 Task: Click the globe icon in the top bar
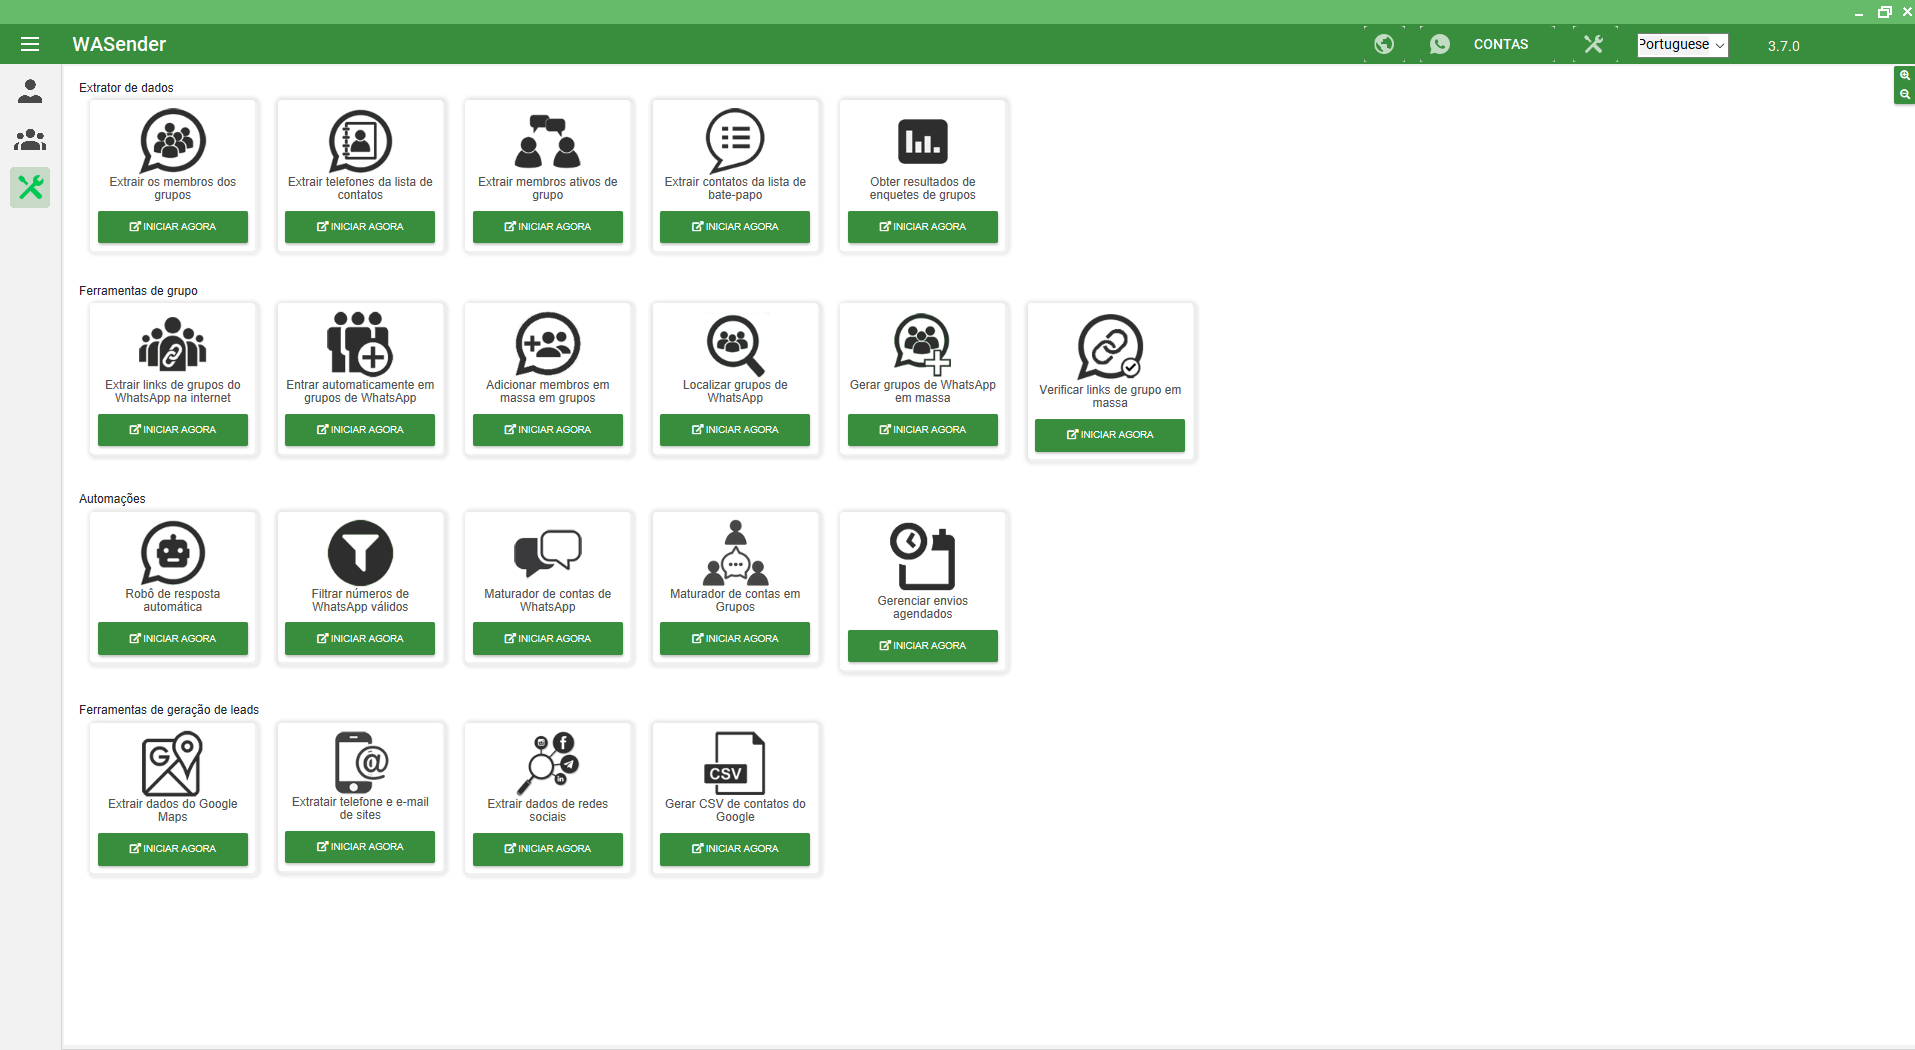coord(1384,44)
